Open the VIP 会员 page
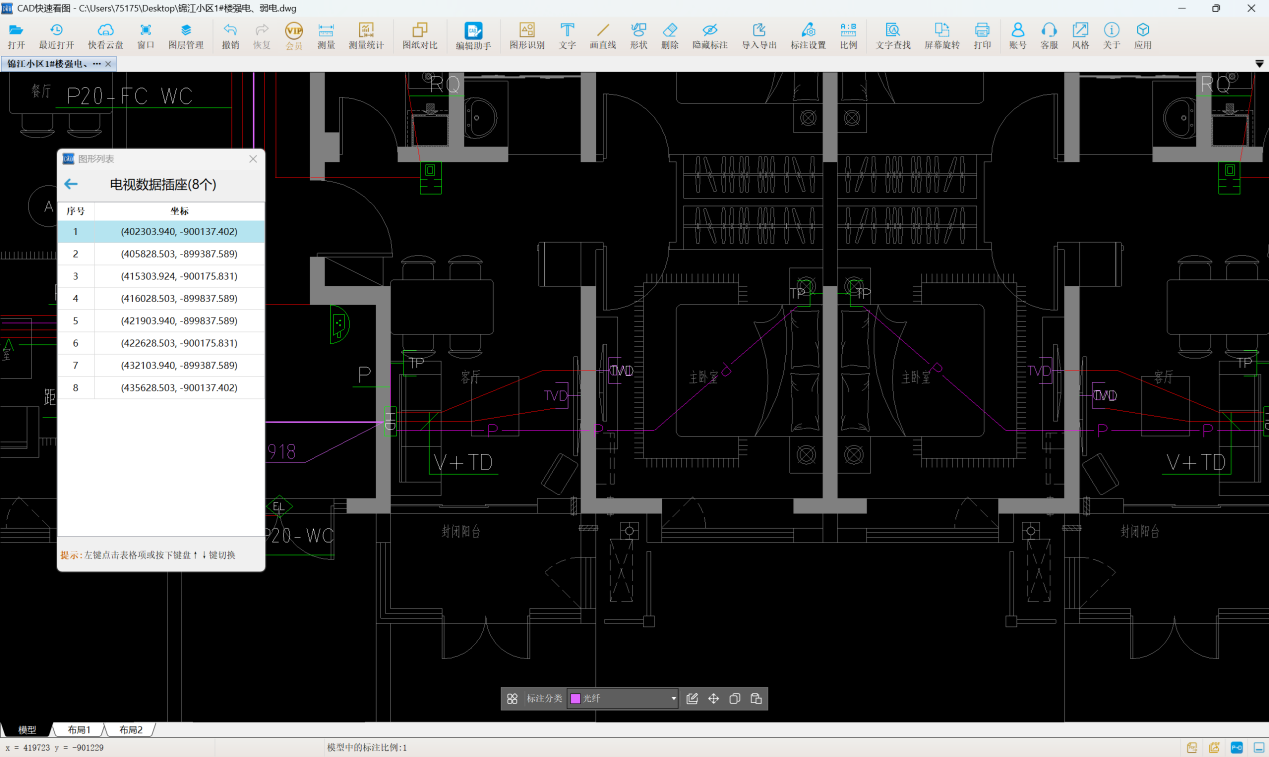1269x757 pixels. pos(294,36)
